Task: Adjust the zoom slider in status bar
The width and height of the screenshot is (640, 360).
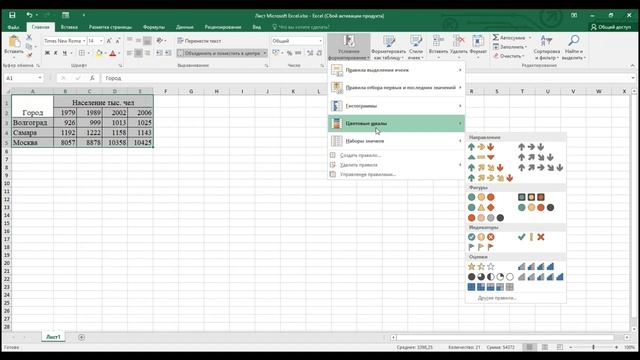Action: (593, 347)
